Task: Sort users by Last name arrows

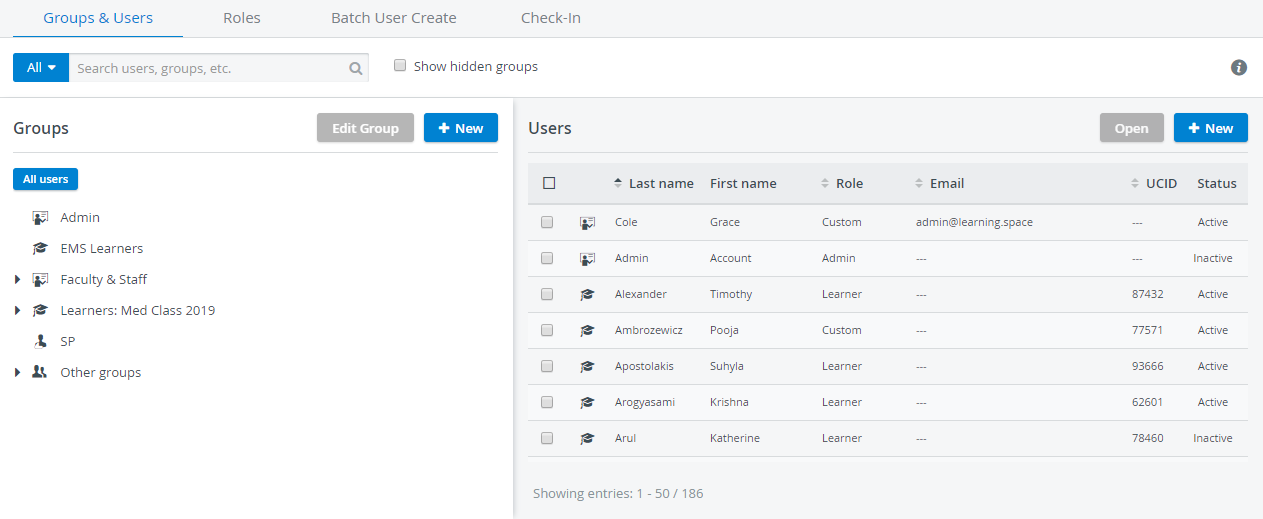Action: click(618, 183)
